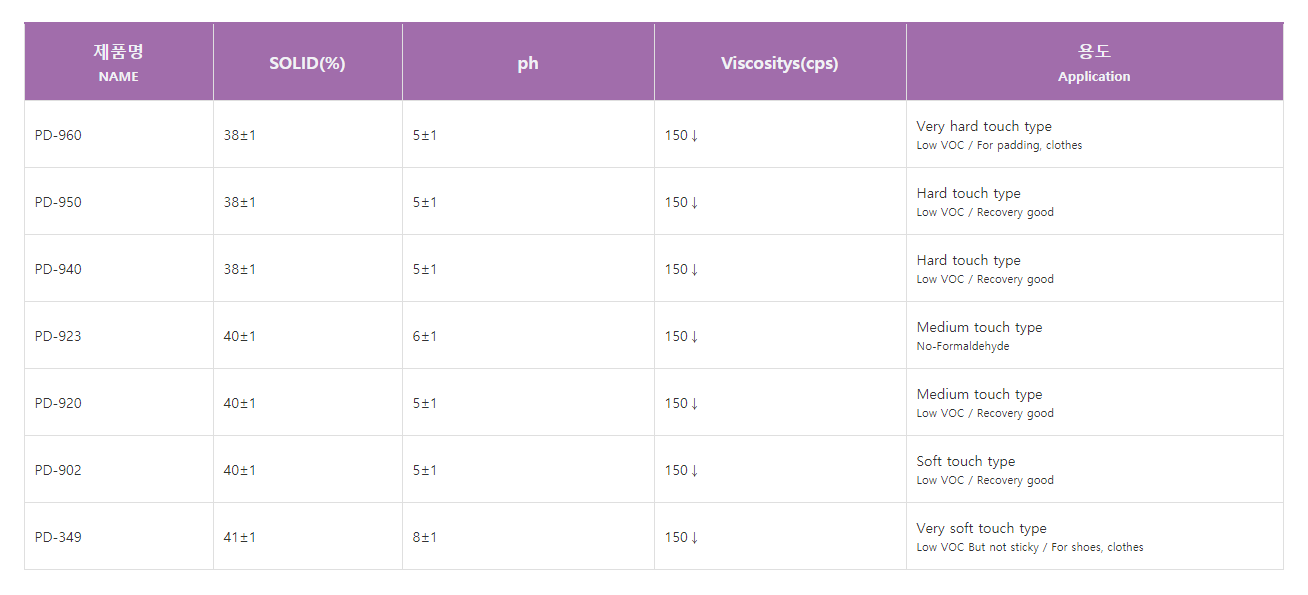Click the down arrow in PD-920 viscosity
This screenshot has height=595, width=1308.
tap(694, 404)
